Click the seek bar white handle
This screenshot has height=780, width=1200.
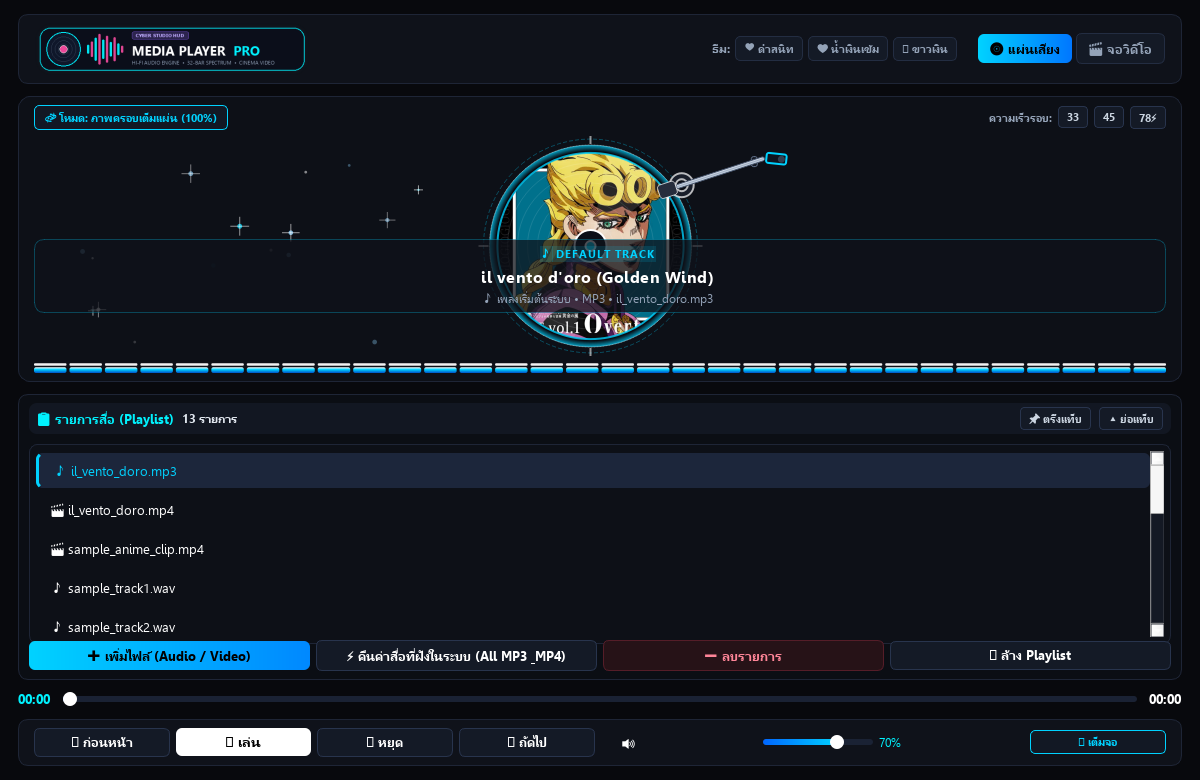point(70,699)
